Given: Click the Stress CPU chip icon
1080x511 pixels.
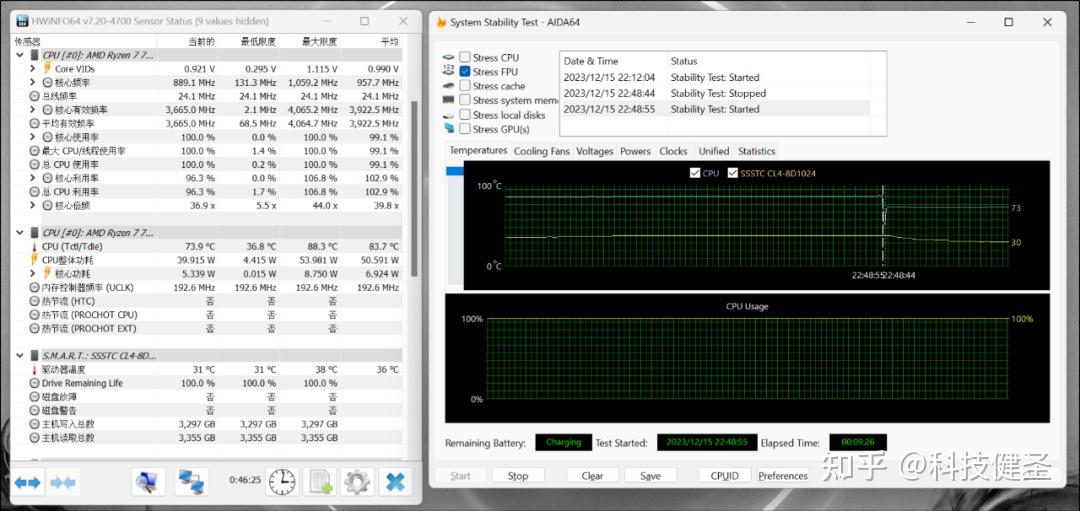Looking at the screenshot, I should (x=449, y=57).
